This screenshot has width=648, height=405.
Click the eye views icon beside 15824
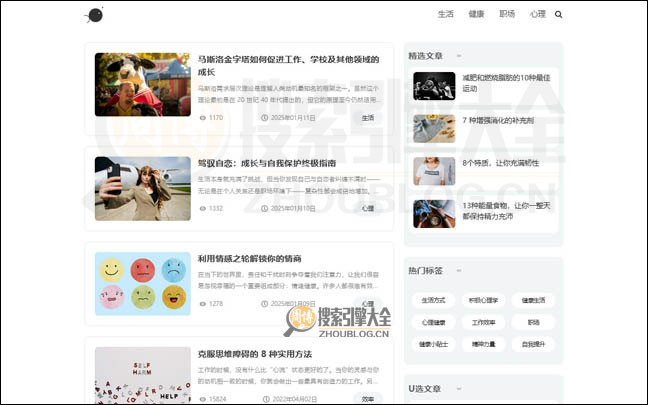(x=202, y=399)
